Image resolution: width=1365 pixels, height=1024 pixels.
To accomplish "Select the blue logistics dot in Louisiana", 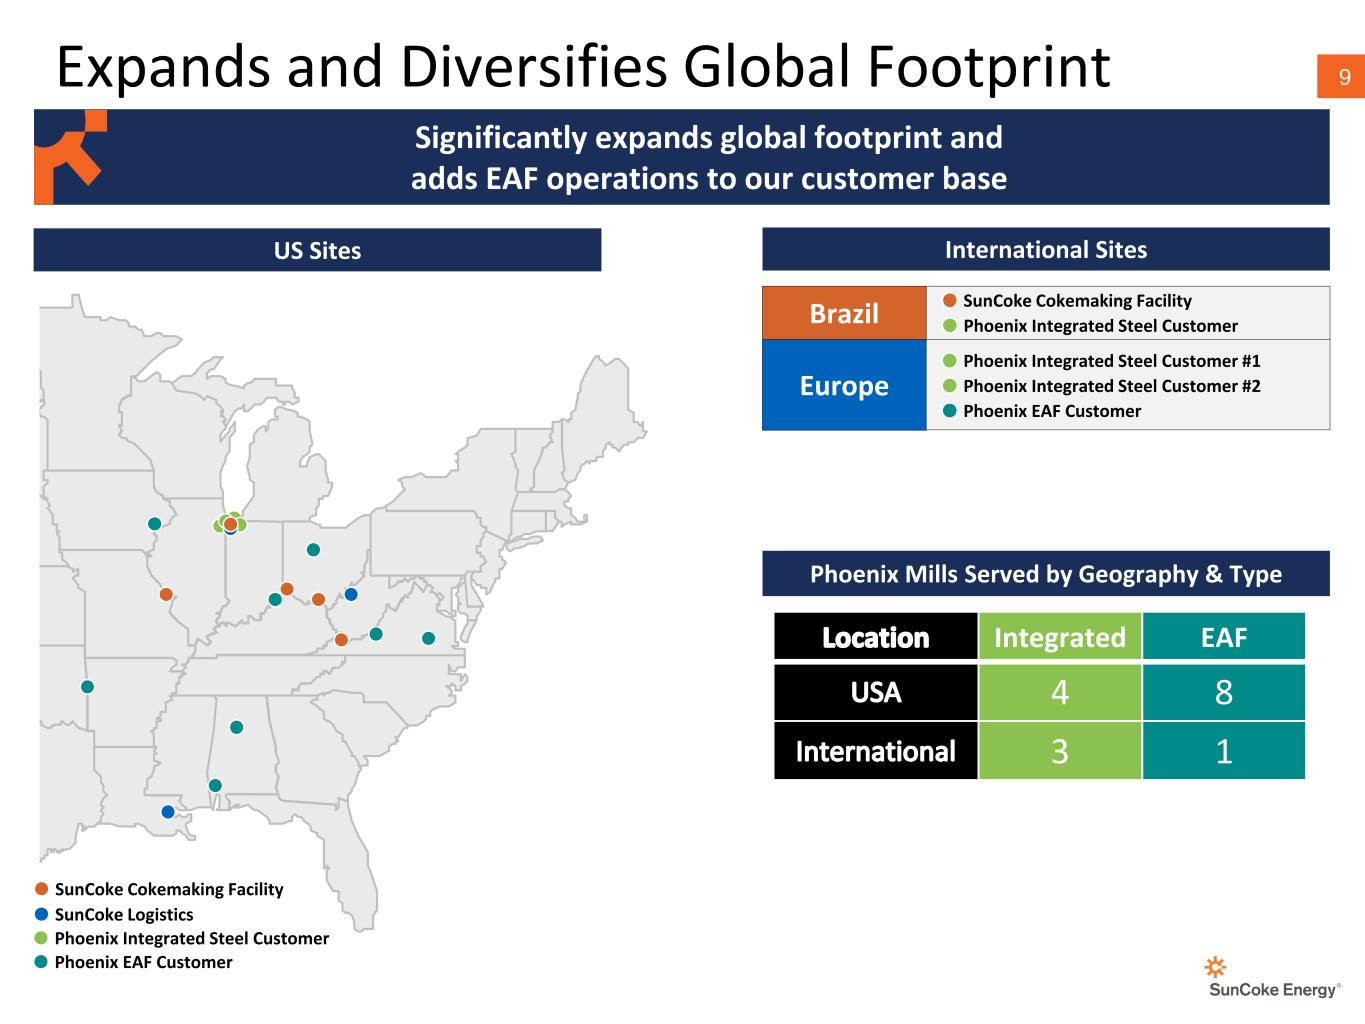I will (x=168, y=812).
